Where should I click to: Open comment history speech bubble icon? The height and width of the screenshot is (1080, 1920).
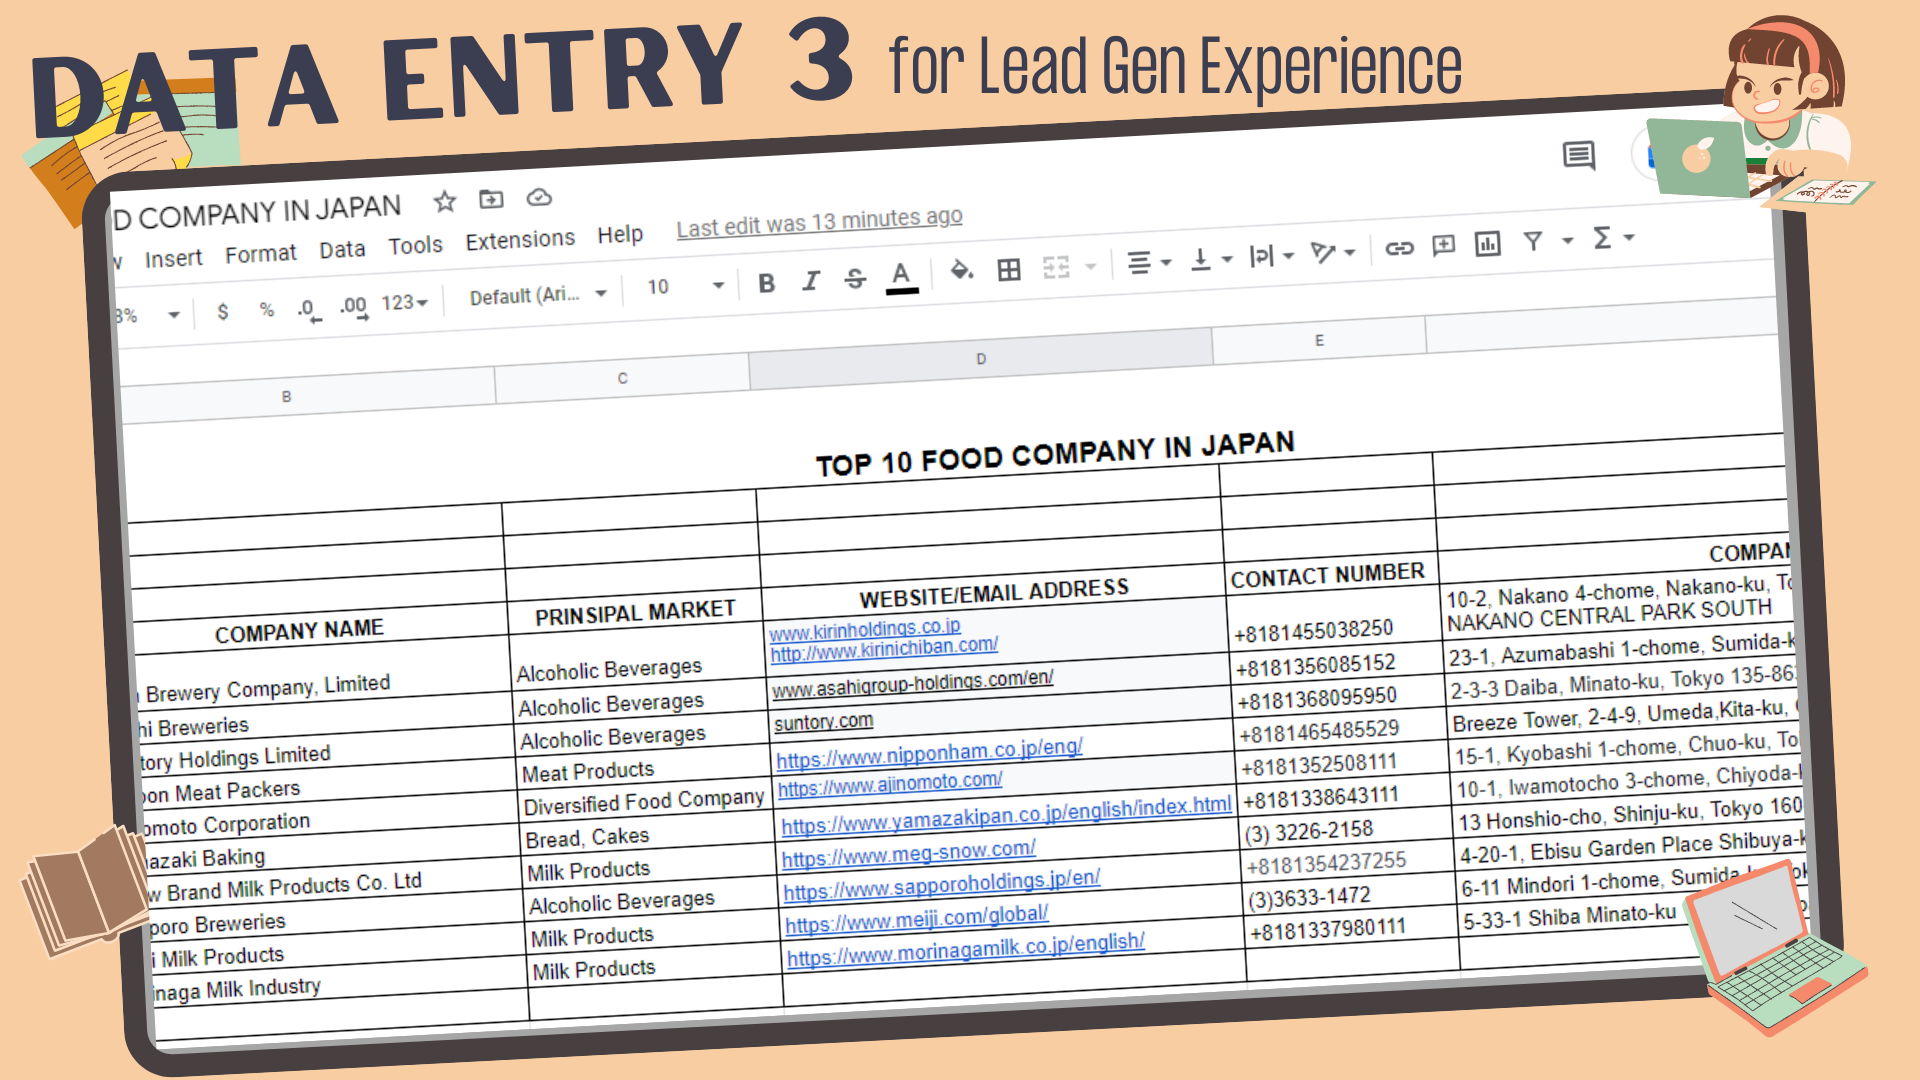click(1579, 156)
